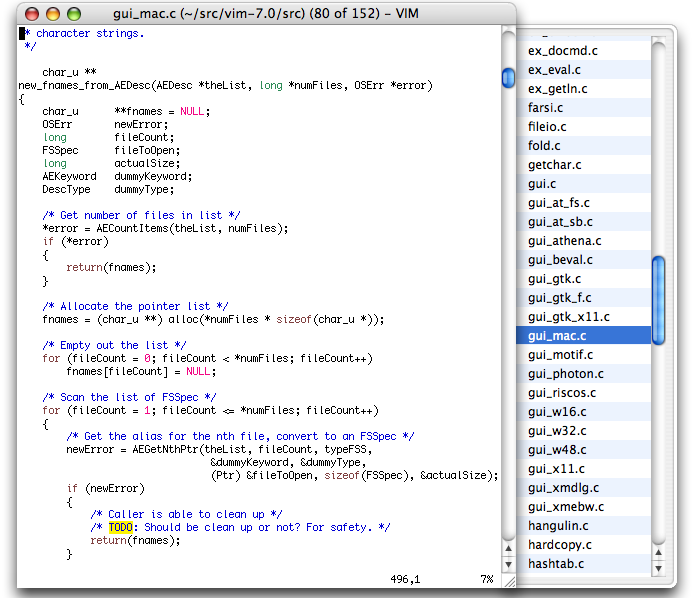This screenshot has width=699, height=598.
Task: Click the editor scrollbar down arrow
Action: [x=508, y=565]
